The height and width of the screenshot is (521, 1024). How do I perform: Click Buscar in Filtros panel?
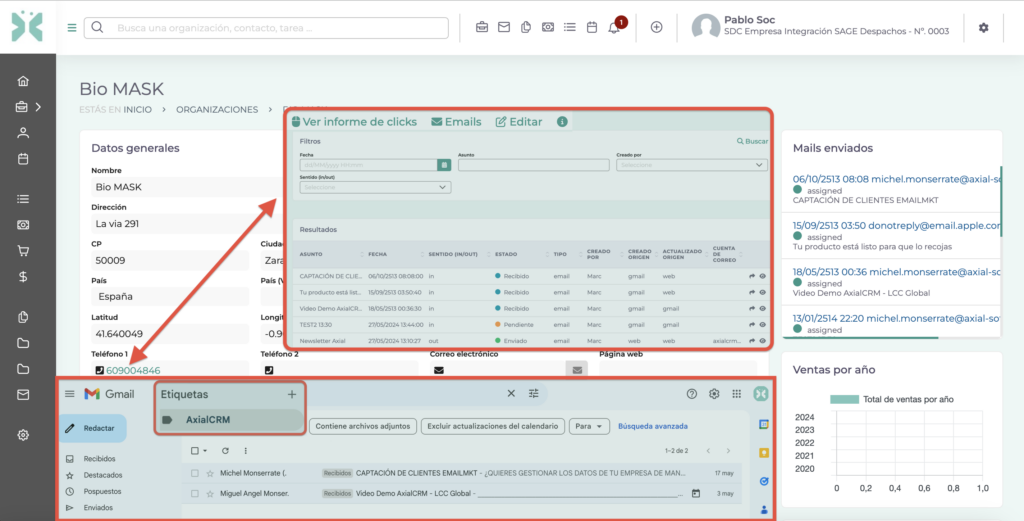point(752,141)
